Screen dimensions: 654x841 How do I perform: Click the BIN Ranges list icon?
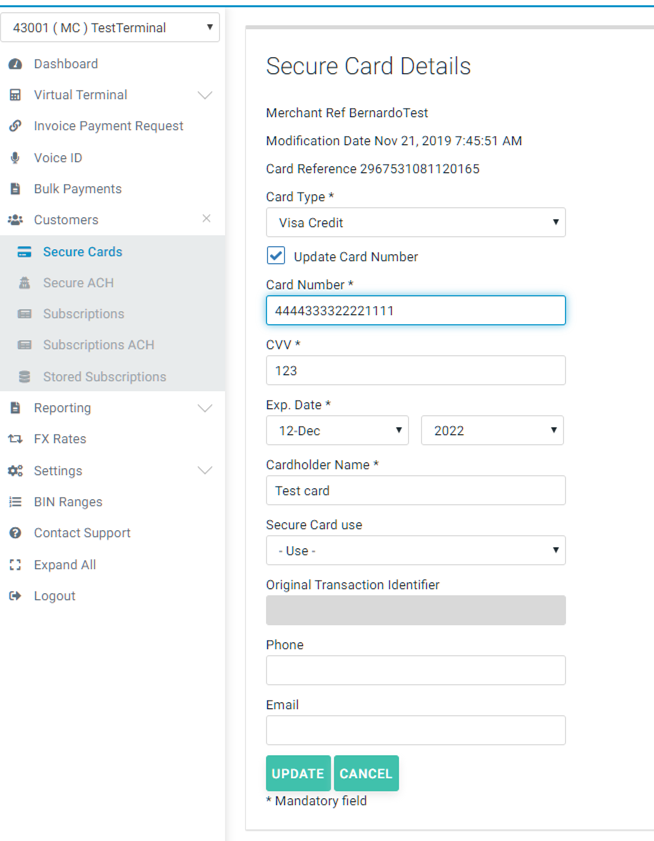click(15, 502)
